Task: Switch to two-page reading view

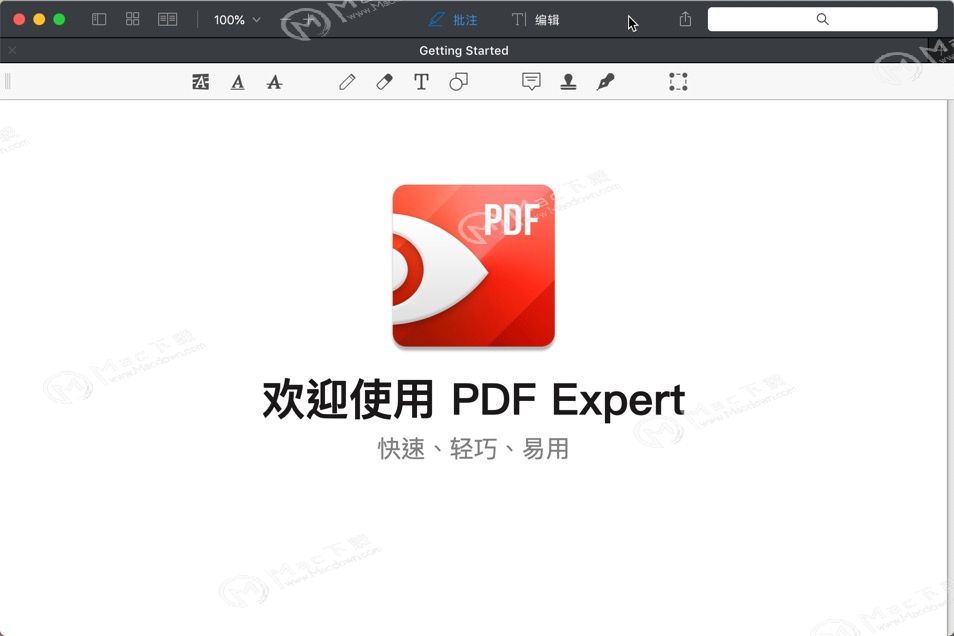Action: pyautogui.click(x=167, y=19)
